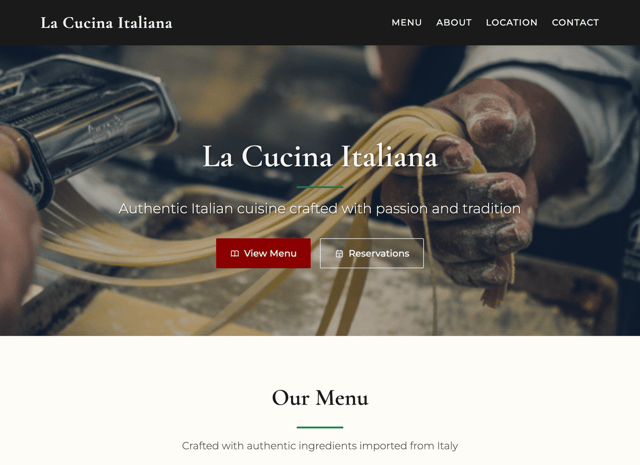
Task: Click the book icon on View Menu
Action: 235,254
